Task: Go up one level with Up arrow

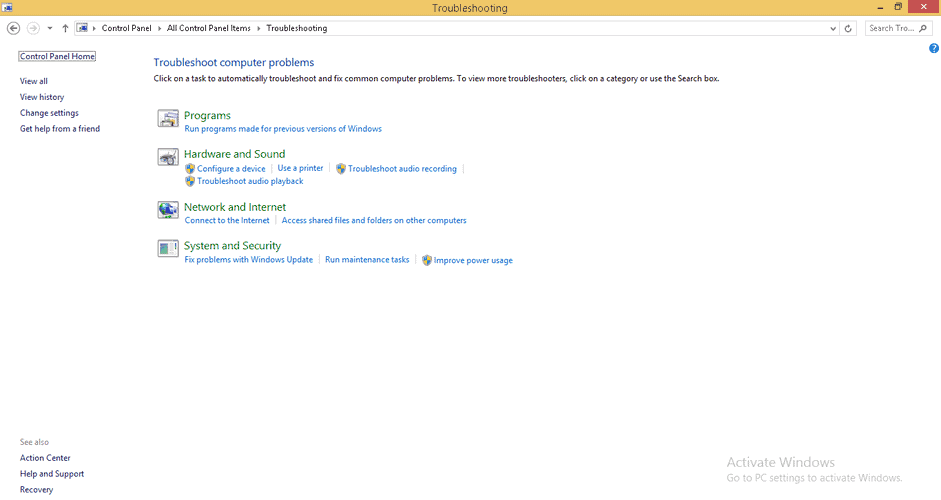Action: pyautogui.click(x=65, y=28)
